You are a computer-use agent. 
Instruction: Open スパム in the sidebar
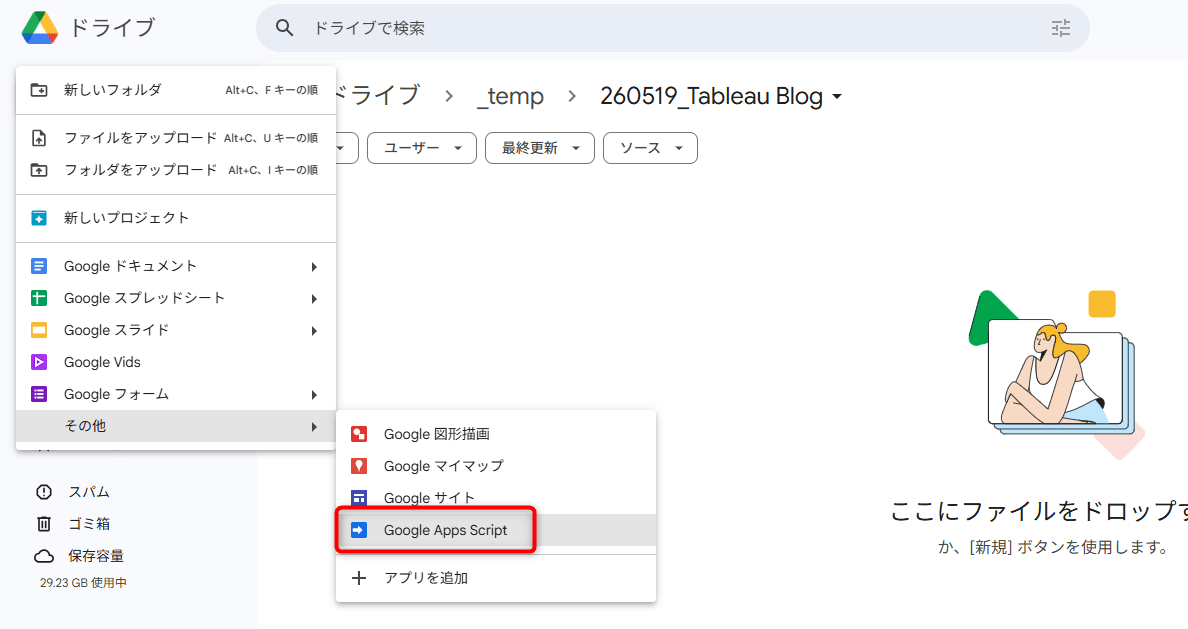[89, 492]
